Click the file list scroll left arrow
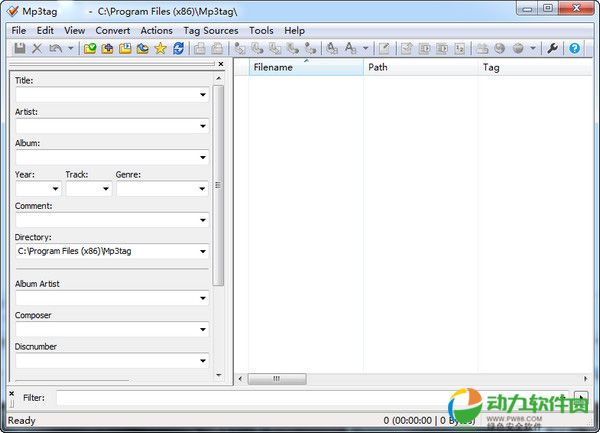Image resolution: width=600 pixels, height=433 pixels. (240, 379)
